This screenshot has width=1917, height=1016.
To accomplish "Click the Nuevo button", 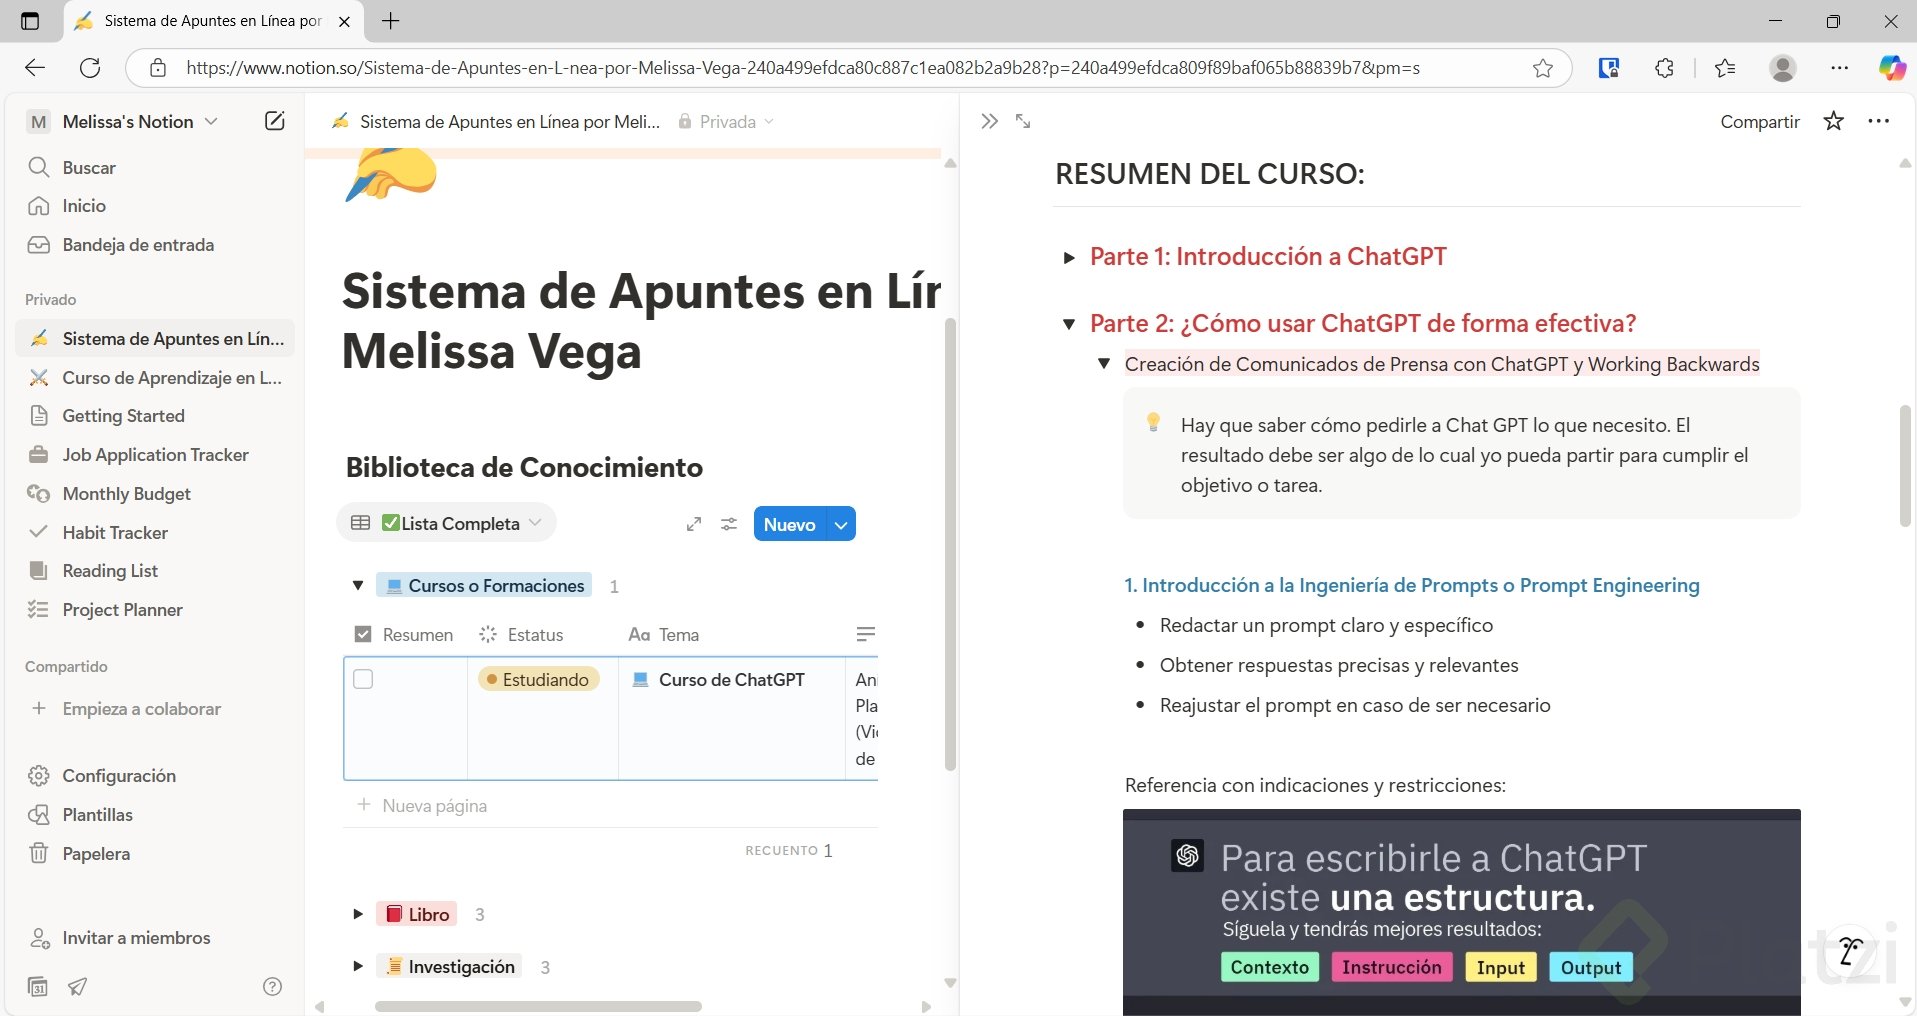I will pyautogui.click(x=790, y=524).
